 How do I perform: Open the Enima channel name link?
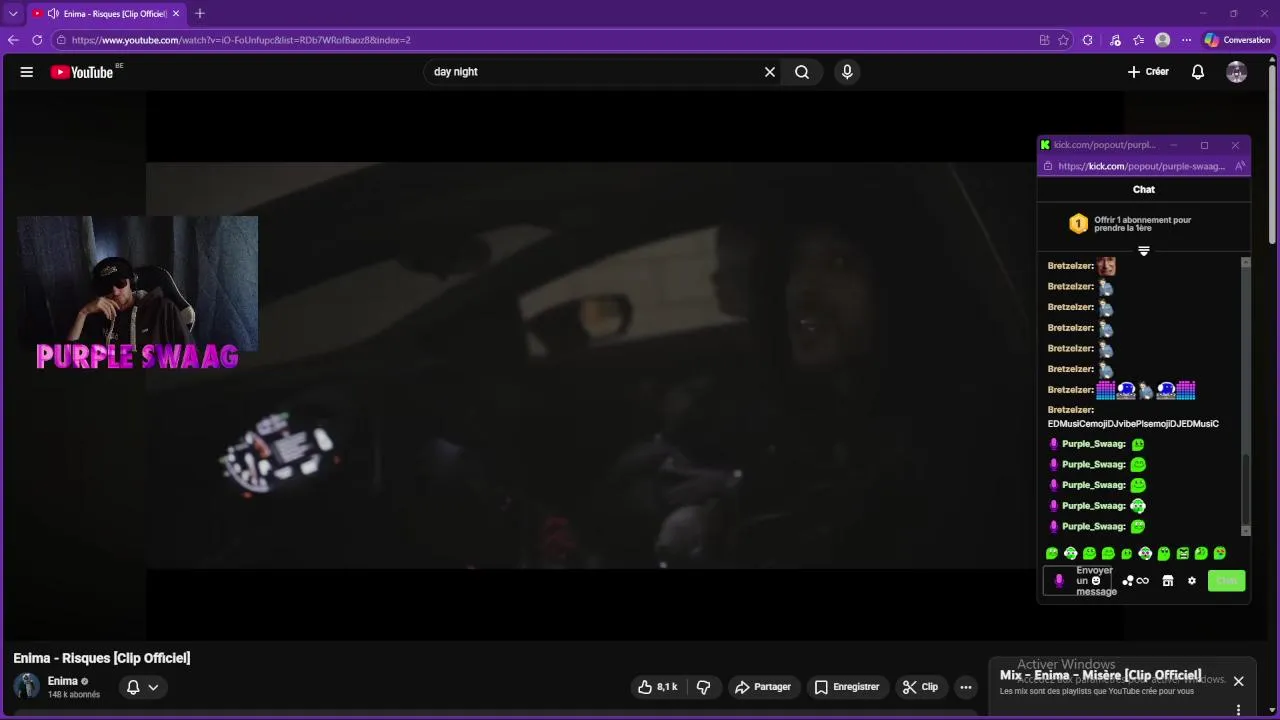point(63,681)
